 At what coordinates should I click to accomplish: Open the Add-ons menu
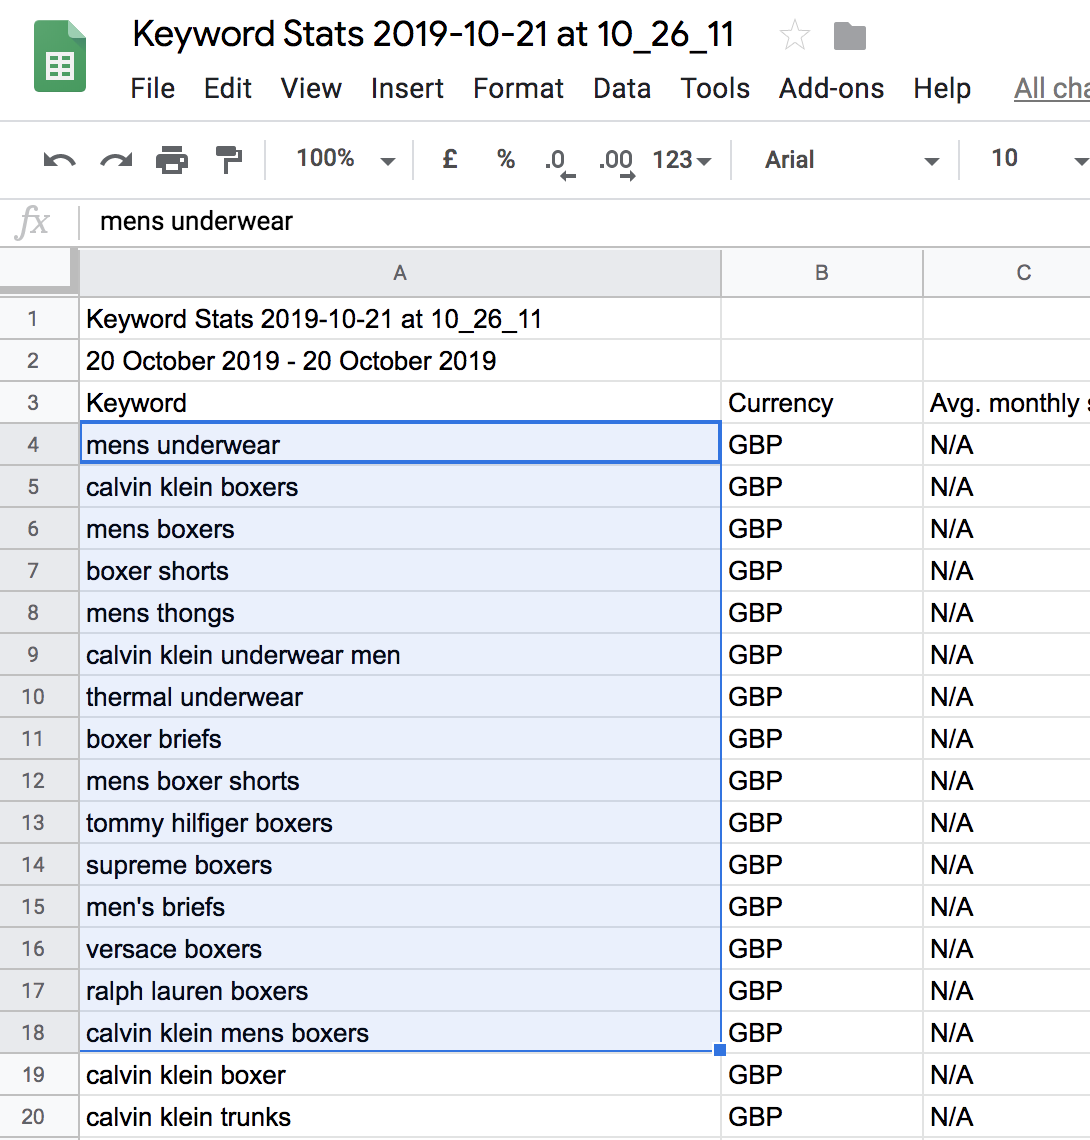click(x=831, y=89)
